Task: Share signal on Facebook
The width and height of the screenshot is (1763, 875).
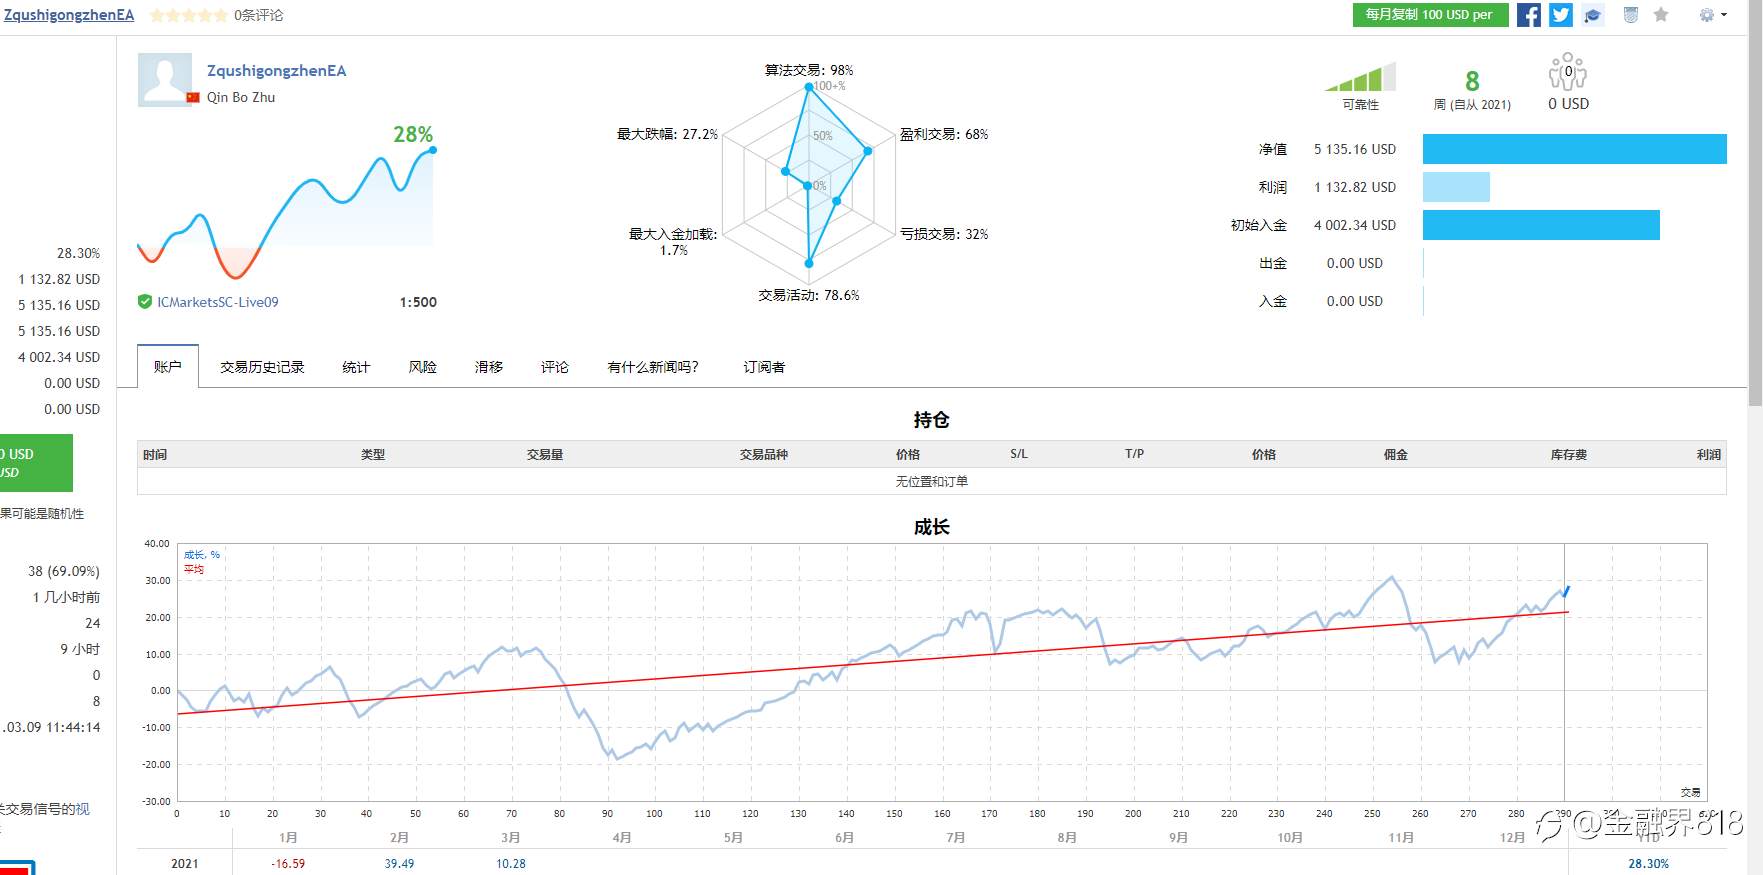Action: coord(1528,15)
